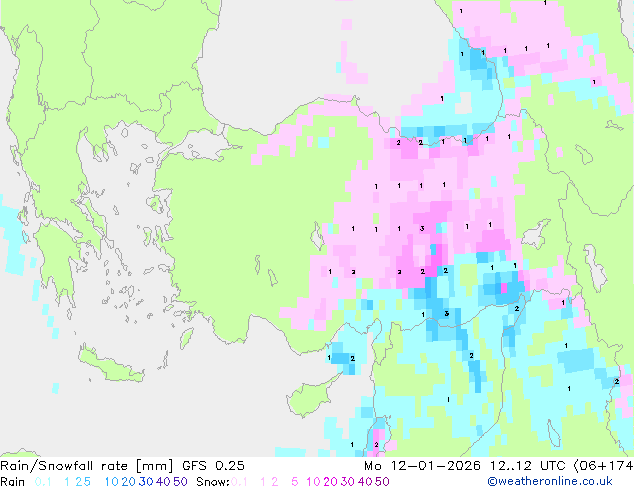The height and width of the screenshot is (490, 634).
Task: Select the Snow 50 legend value
Action: [382, 482]
